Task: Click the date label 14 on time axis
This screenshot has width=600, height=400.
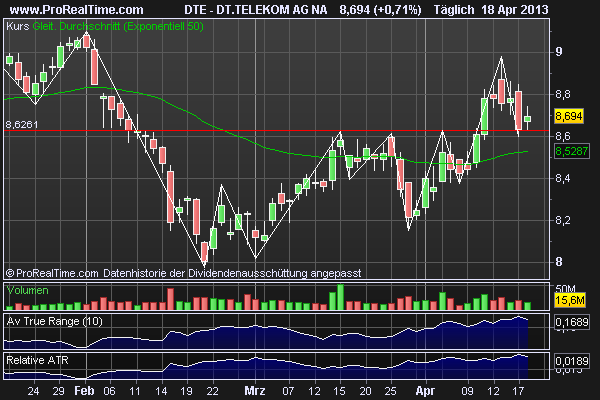Action: coord(161,391)
